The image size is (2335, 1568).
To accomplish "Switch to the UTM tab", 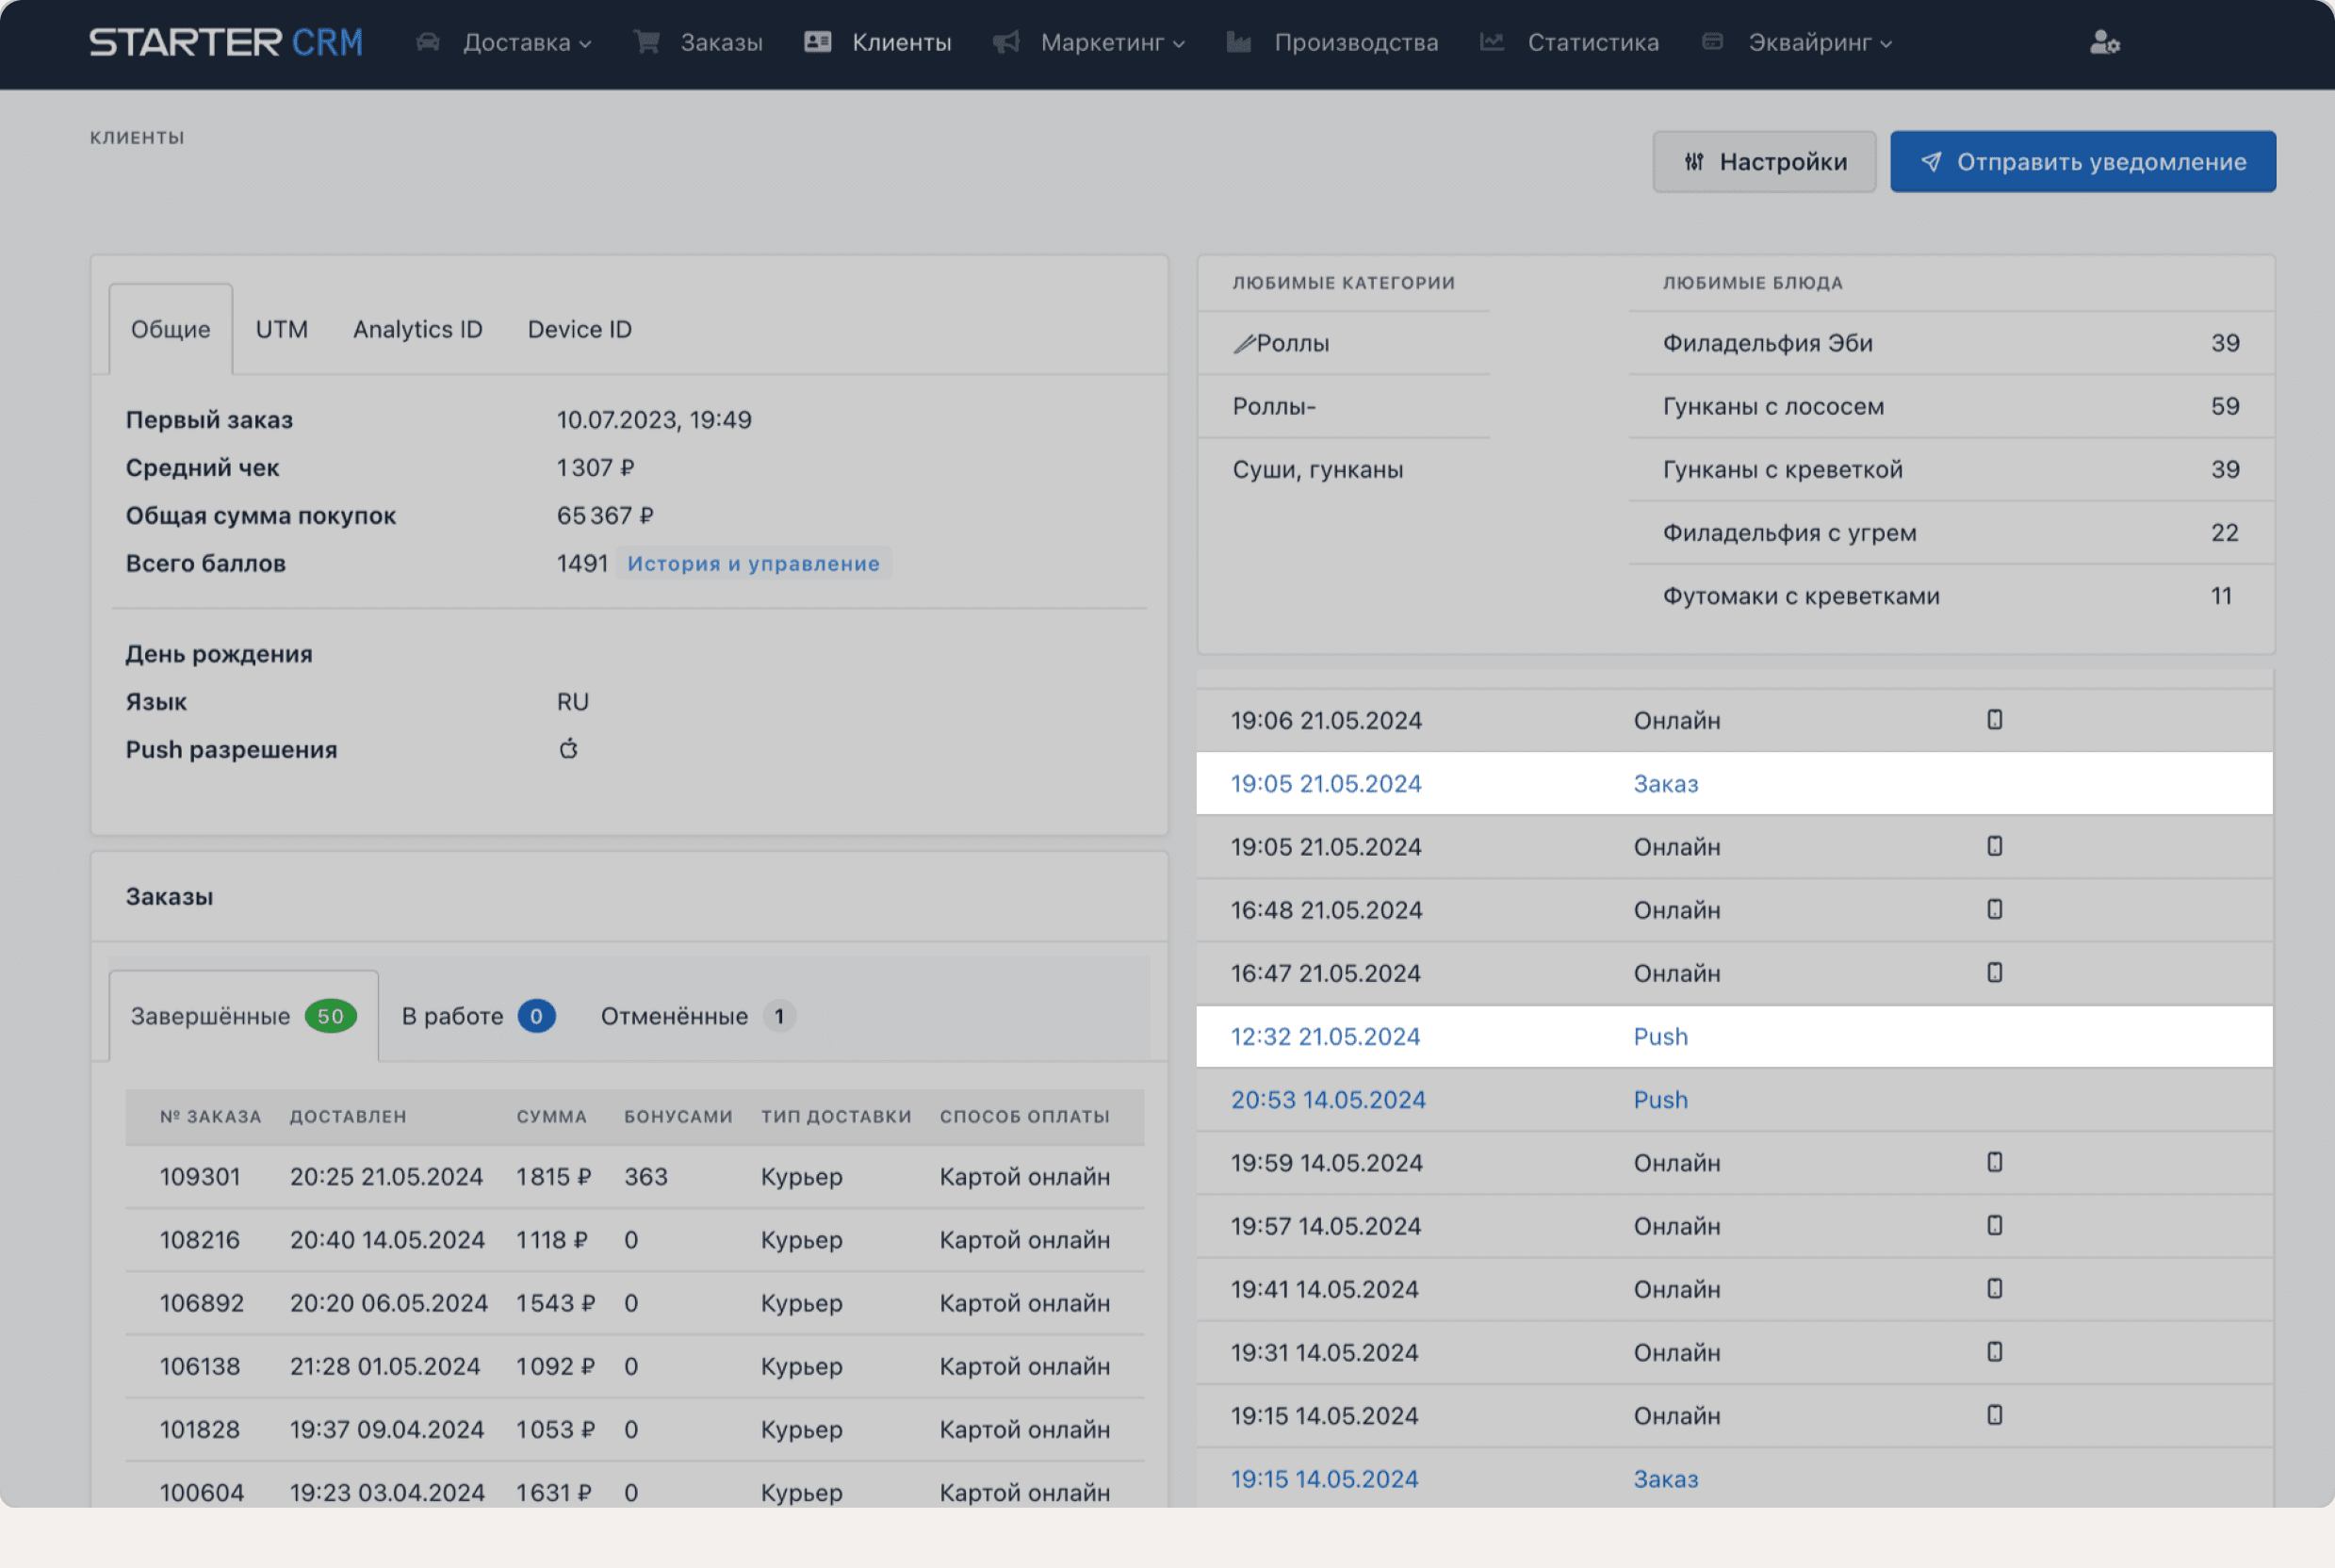I will [281, 329].
